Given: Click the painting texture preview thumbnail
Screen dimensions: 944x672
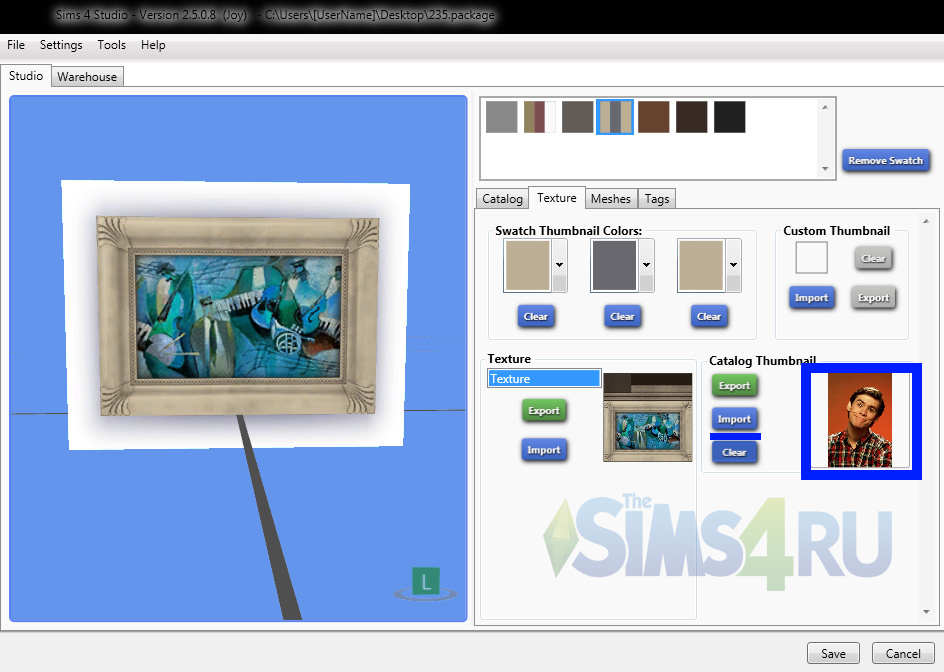Looking at the screenshot, I should tap(647, 416).
